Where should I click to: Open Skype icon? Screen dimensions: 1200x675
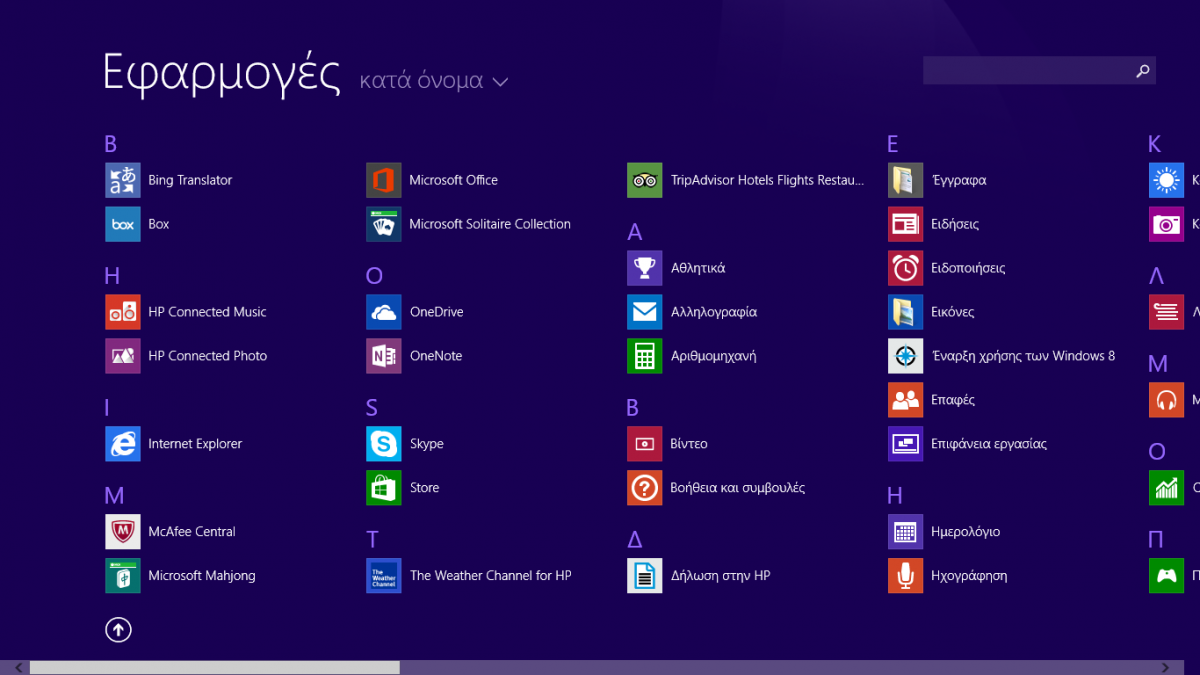384,444
